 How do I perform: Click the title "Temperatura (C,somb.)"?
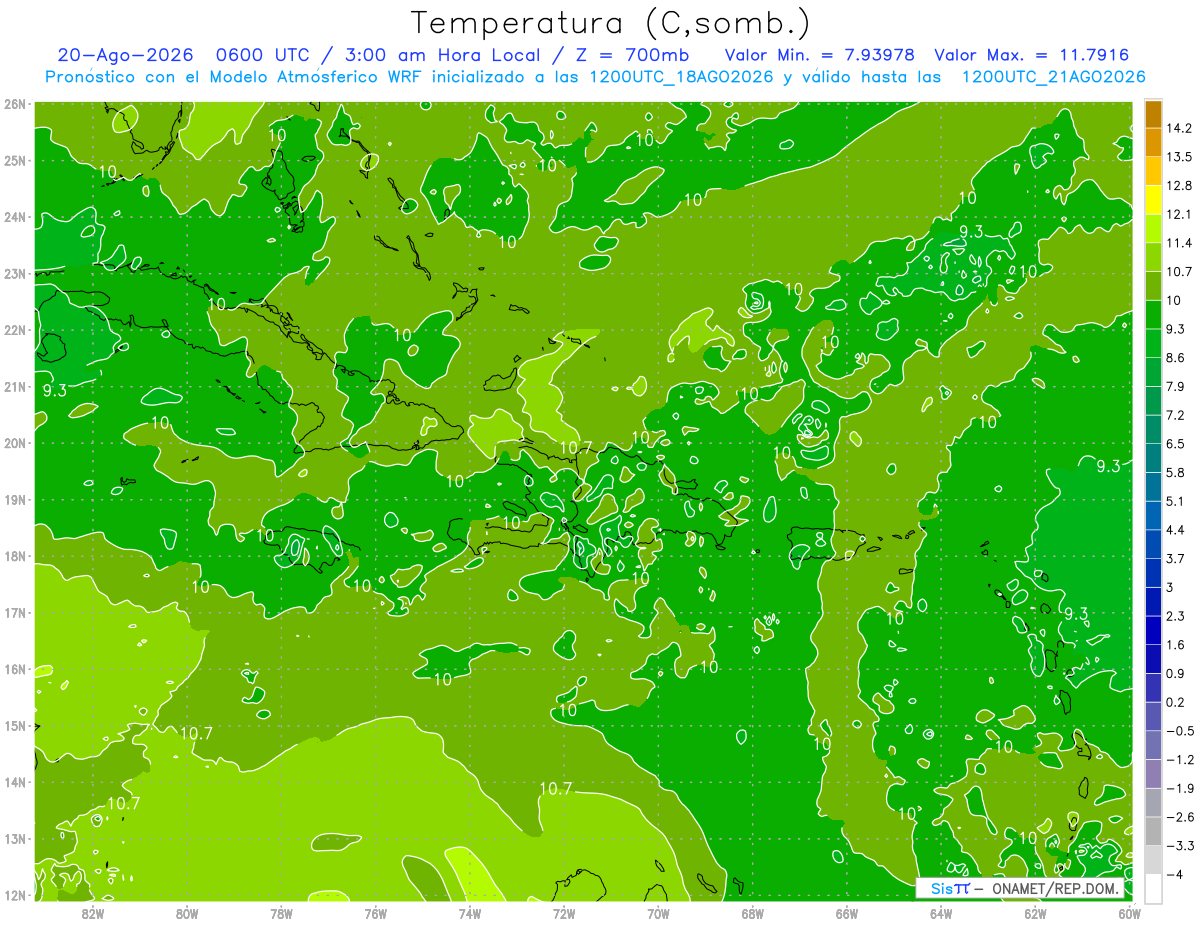611,23
